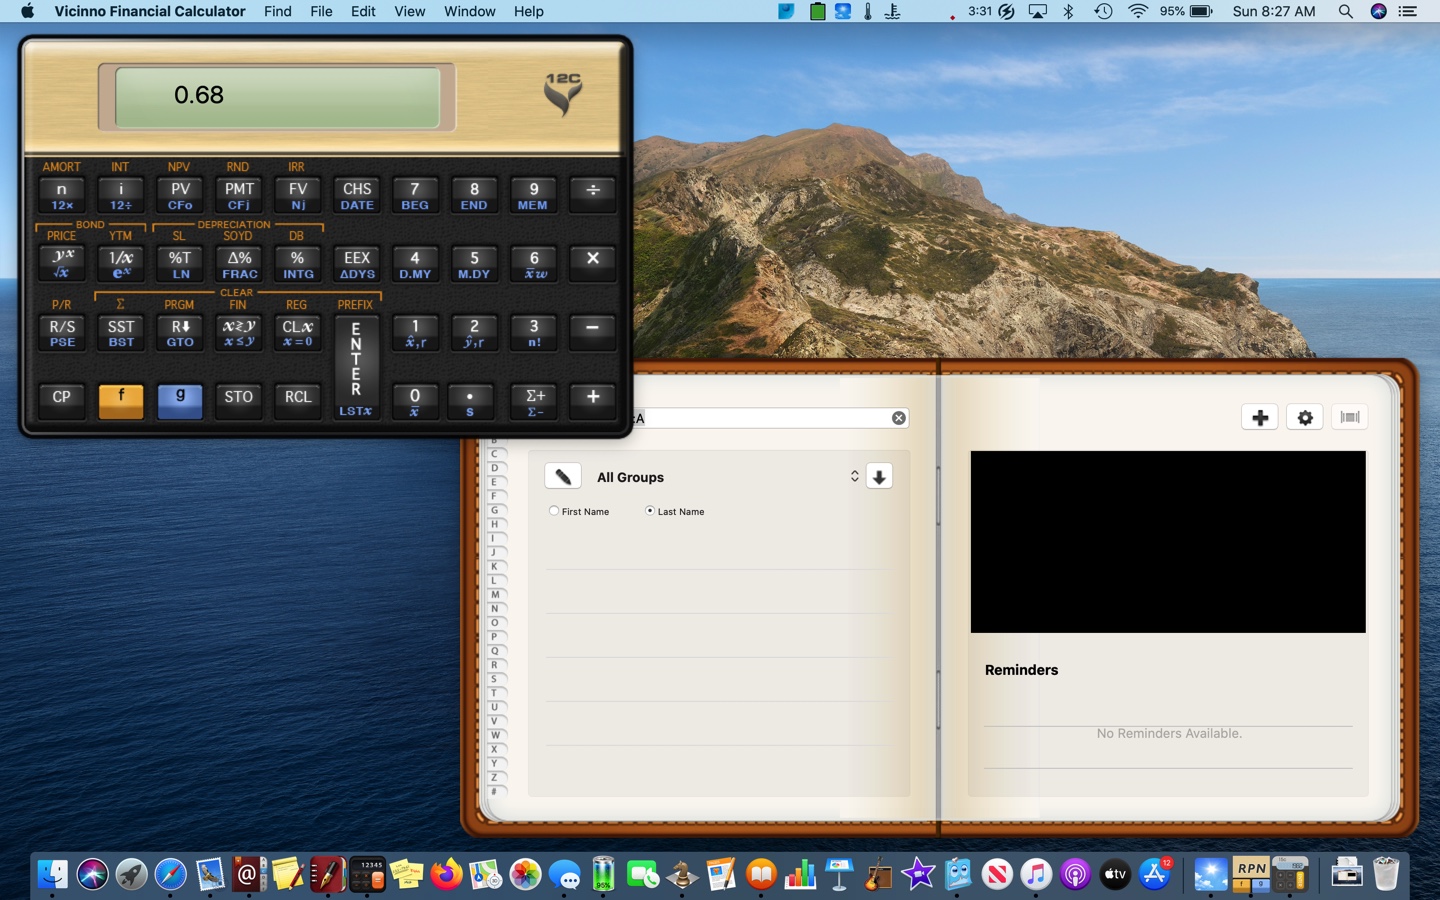Click the down arrow import button

coord(879,477)
